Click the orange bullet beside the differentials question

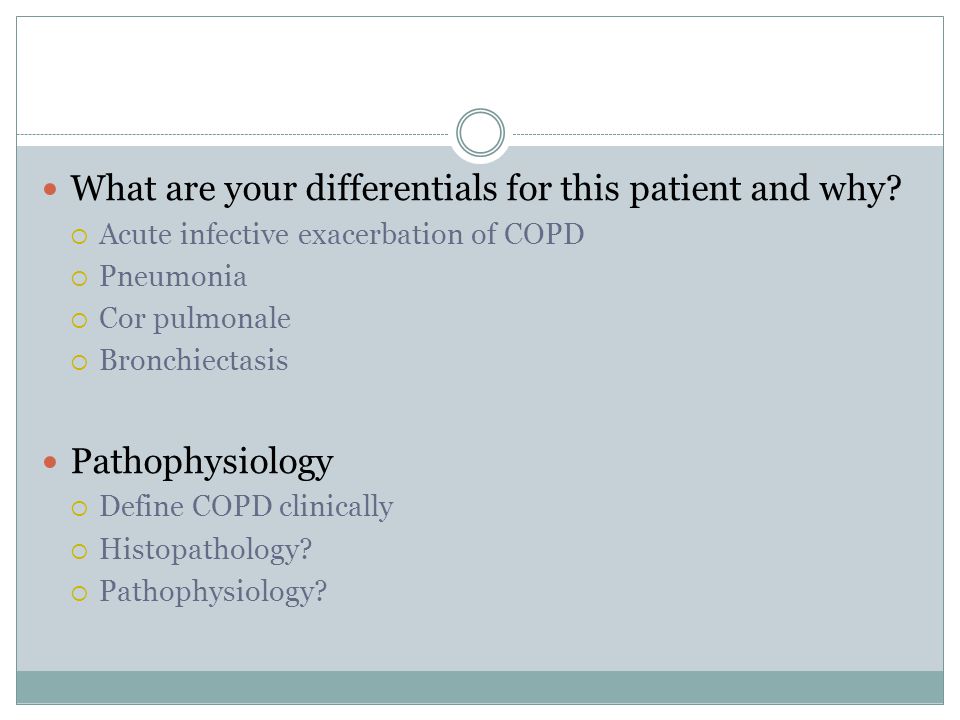50,189
